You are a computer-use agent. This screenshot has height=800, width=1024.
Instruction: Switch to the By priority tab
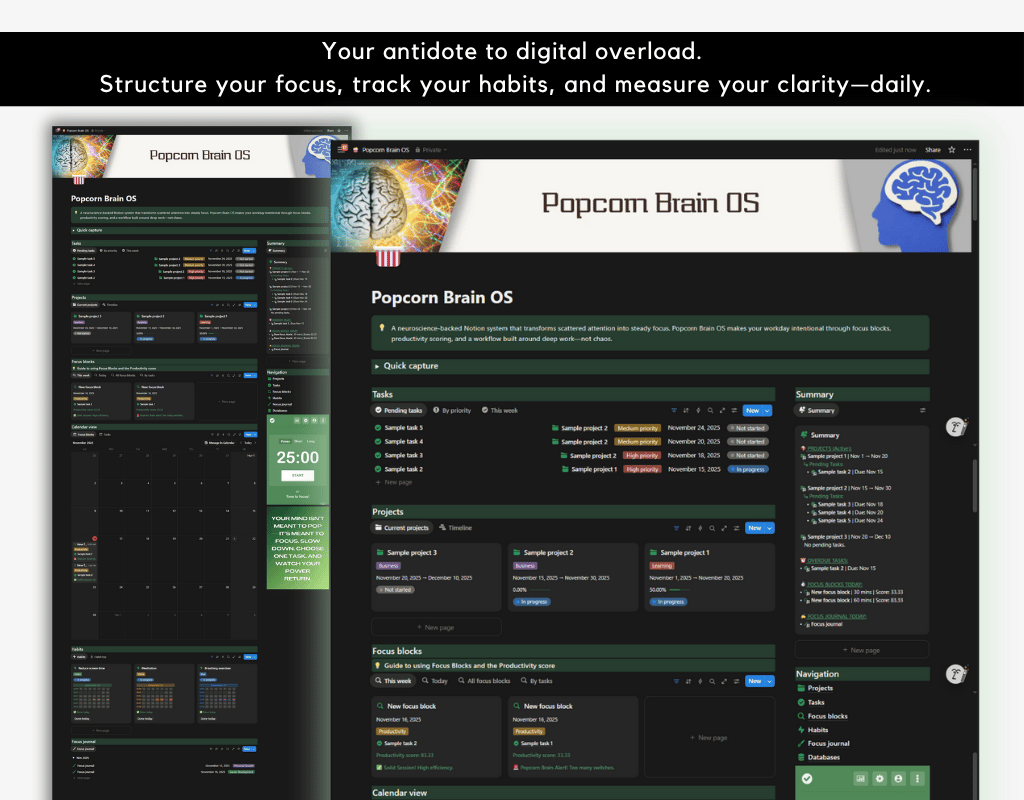(452, 410)
